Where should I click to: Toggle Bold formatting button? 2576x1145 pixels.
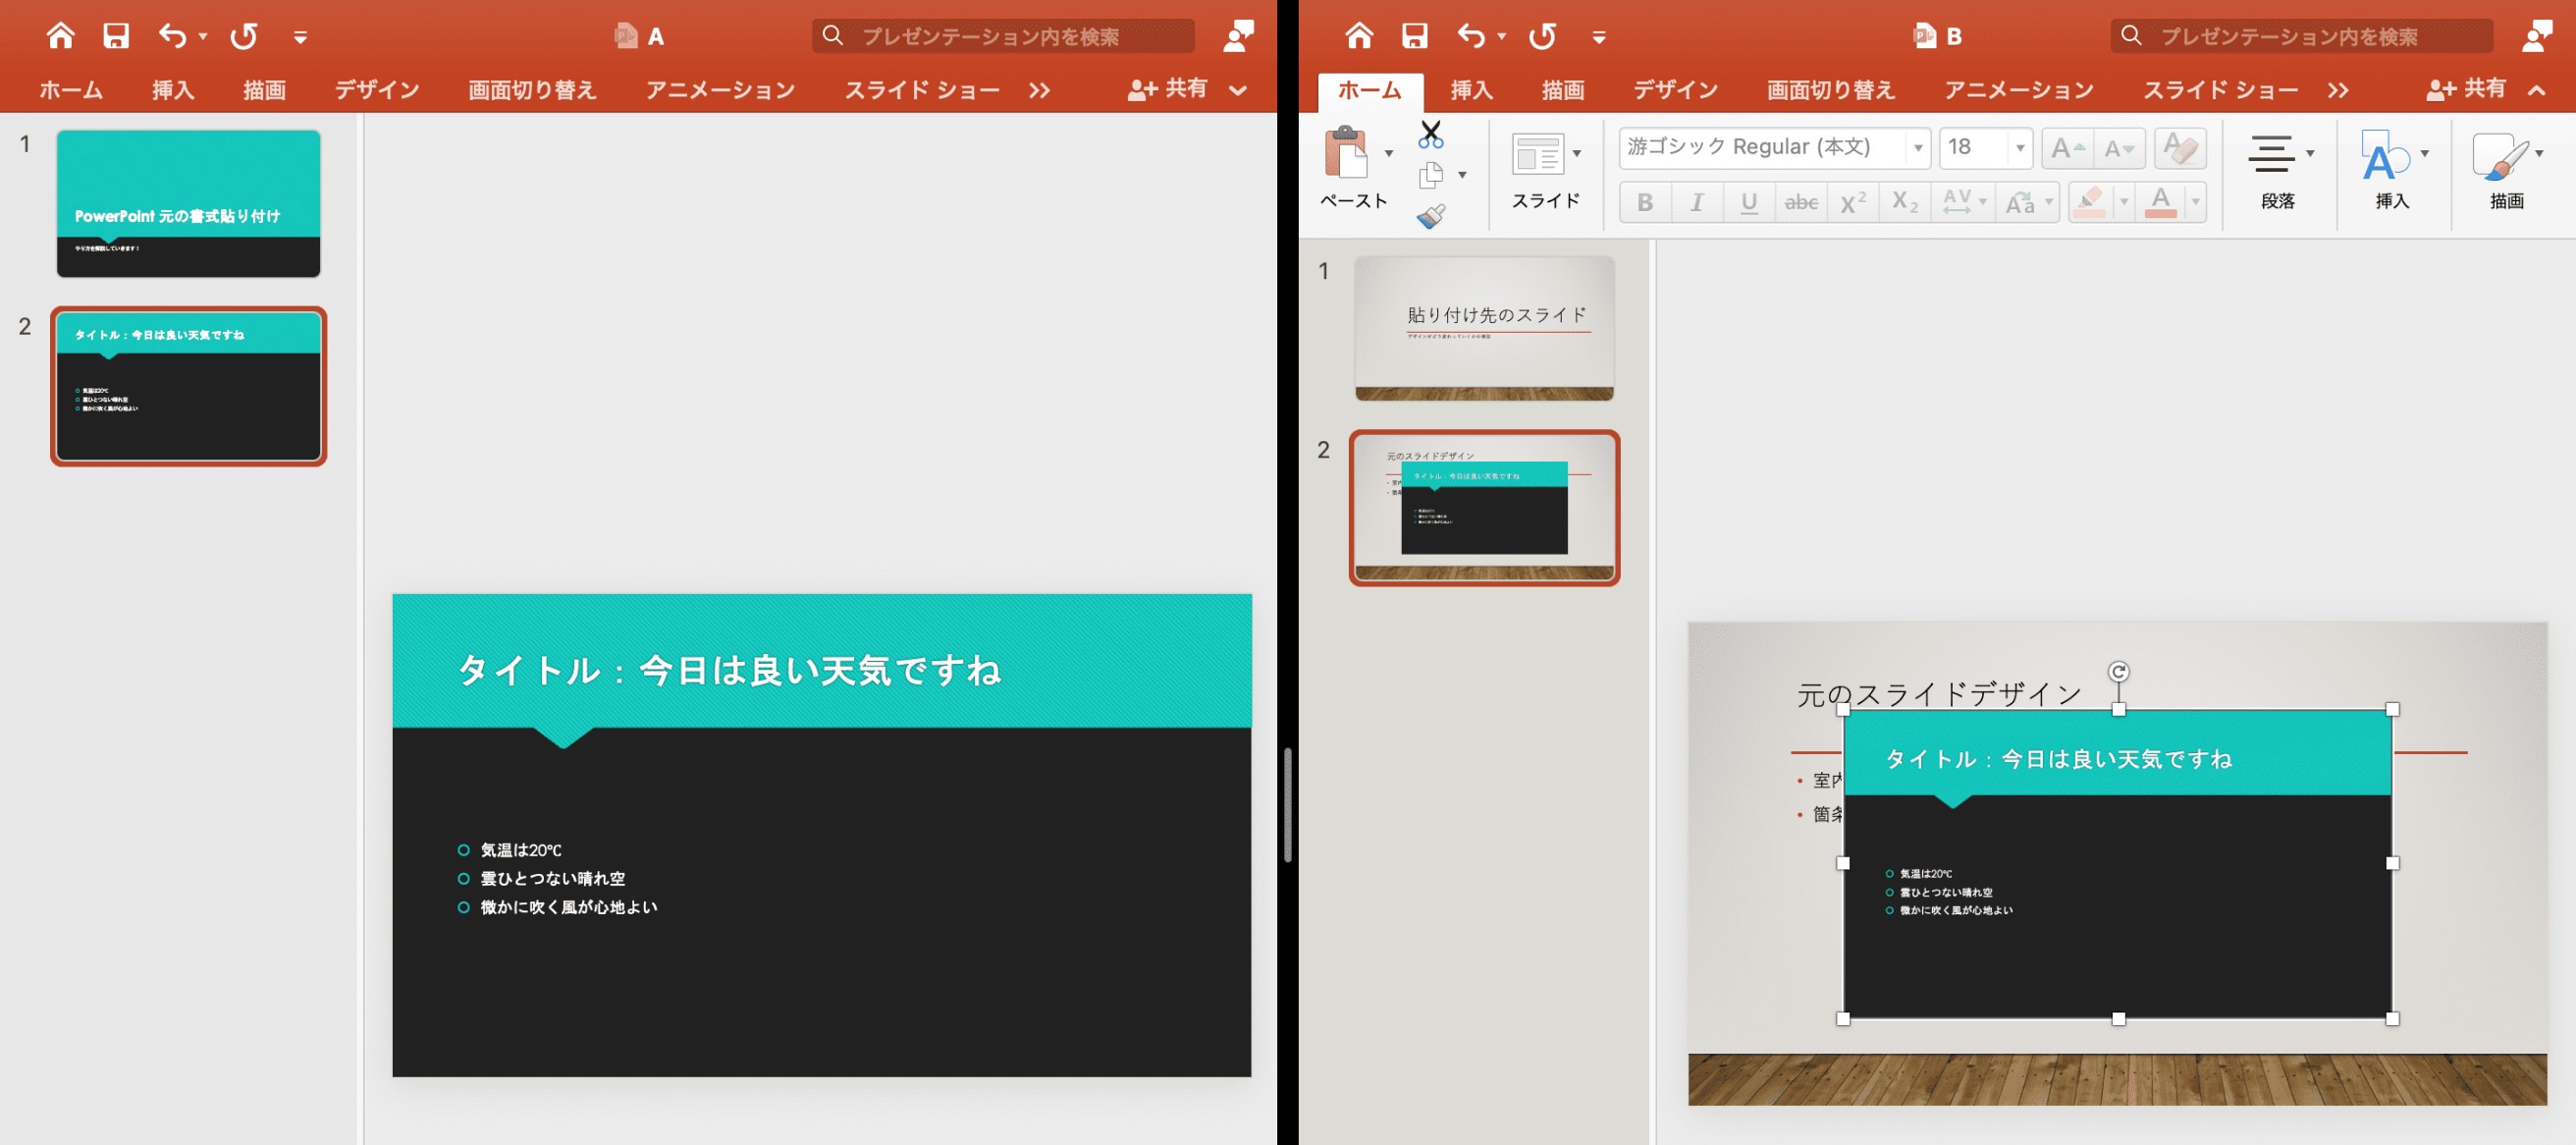[1645, 203]
